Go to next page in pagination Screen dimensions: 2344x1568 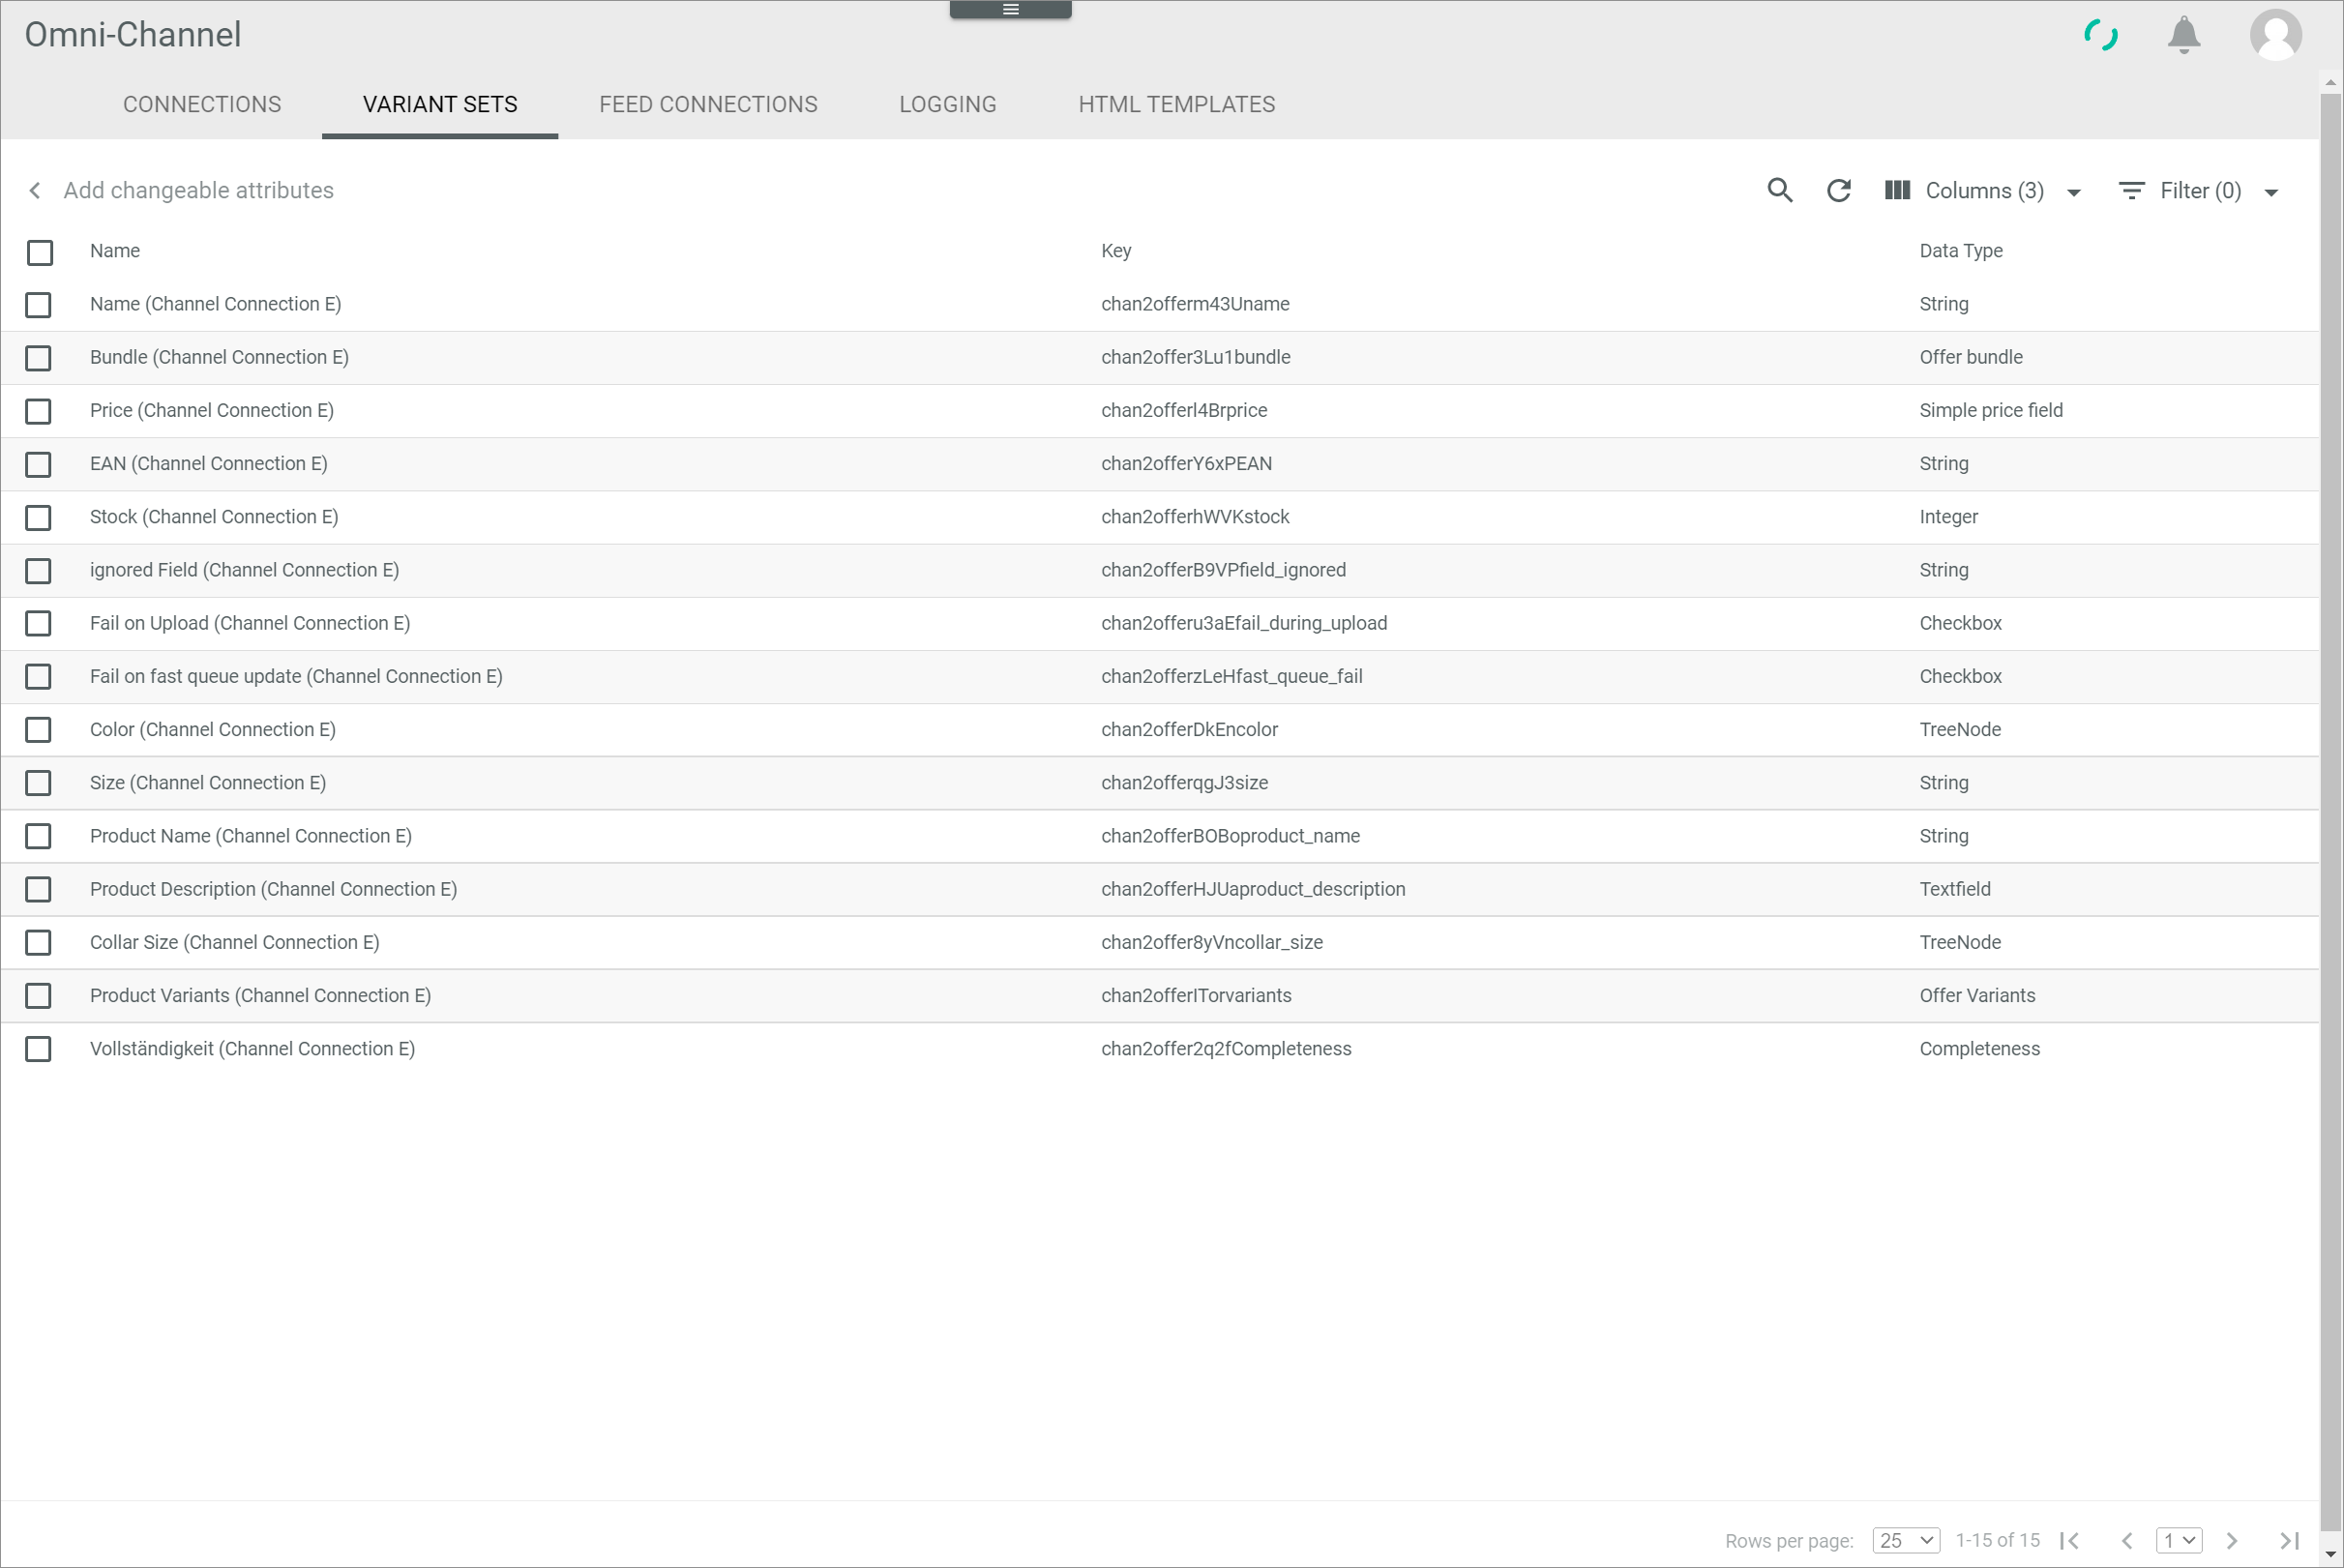pos(2231,1540)
